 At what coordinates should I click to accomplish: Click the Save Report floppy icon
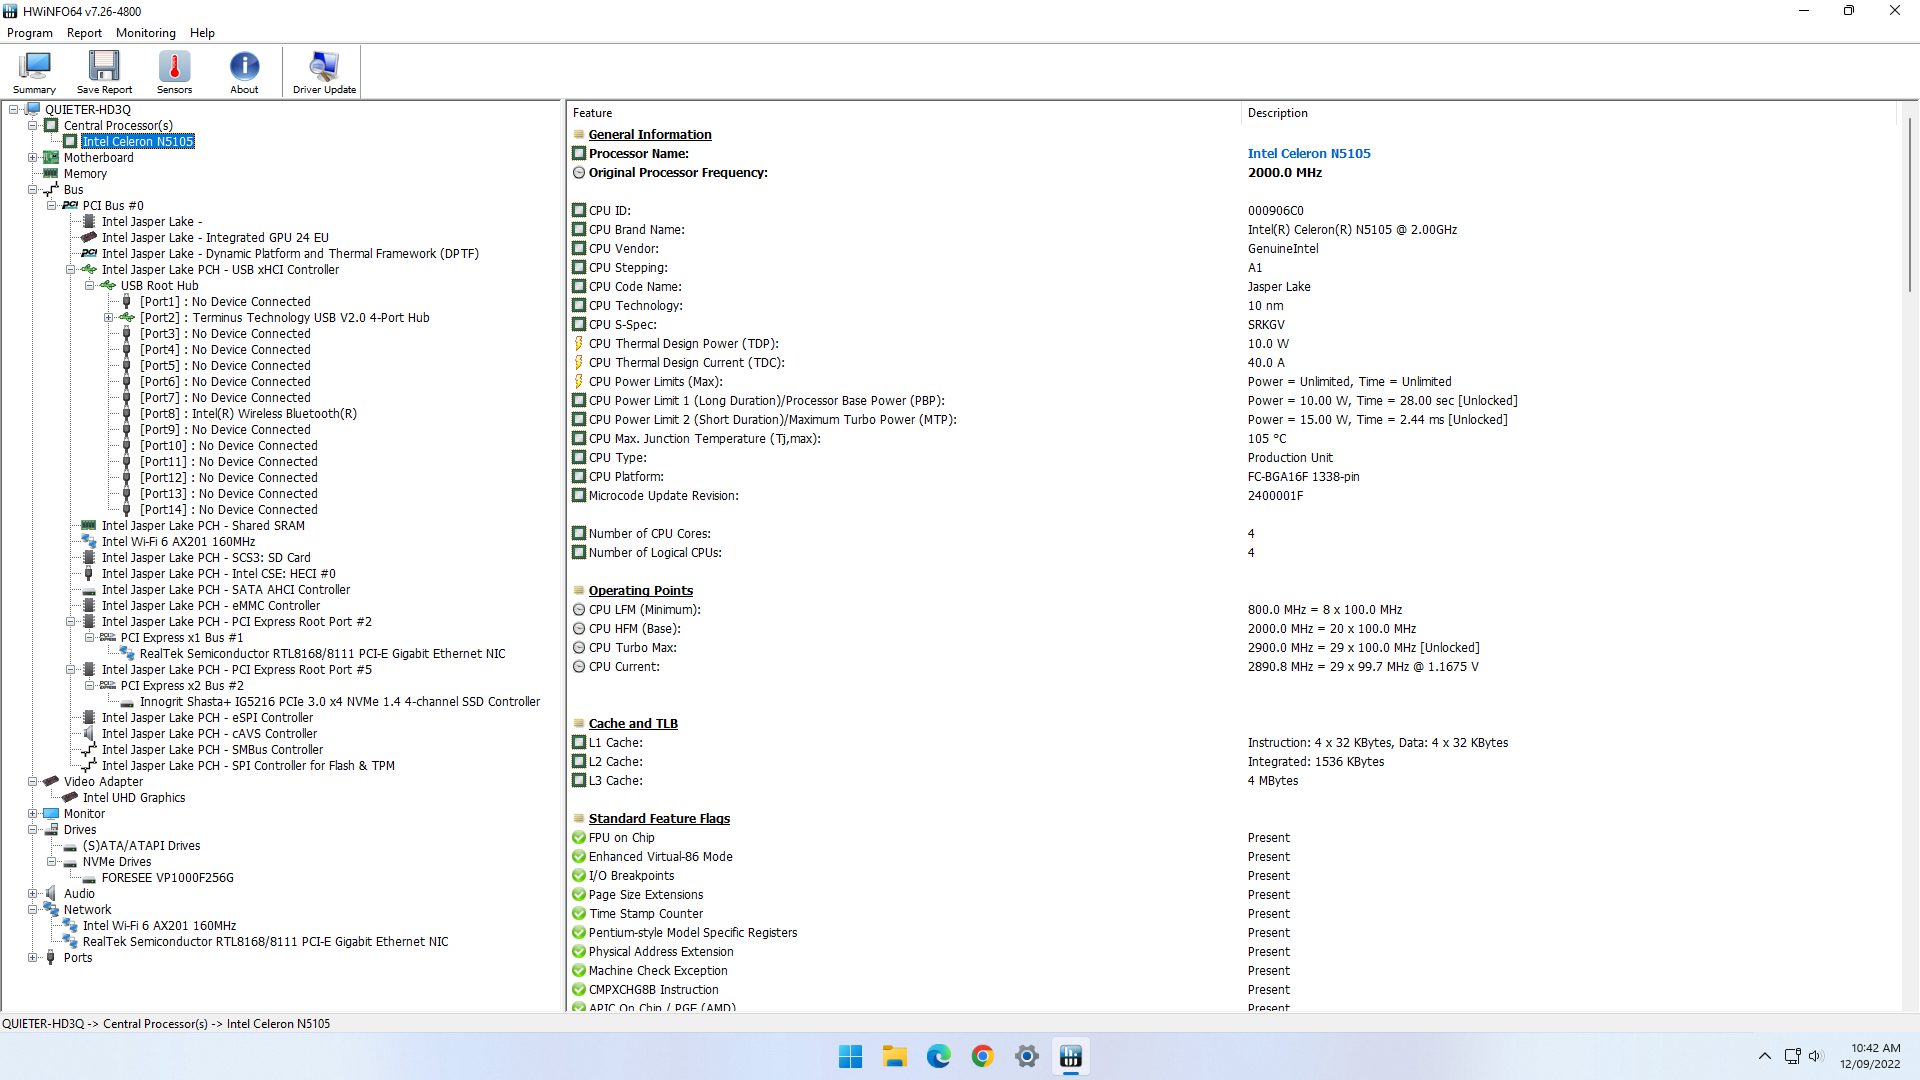[104, 66]
